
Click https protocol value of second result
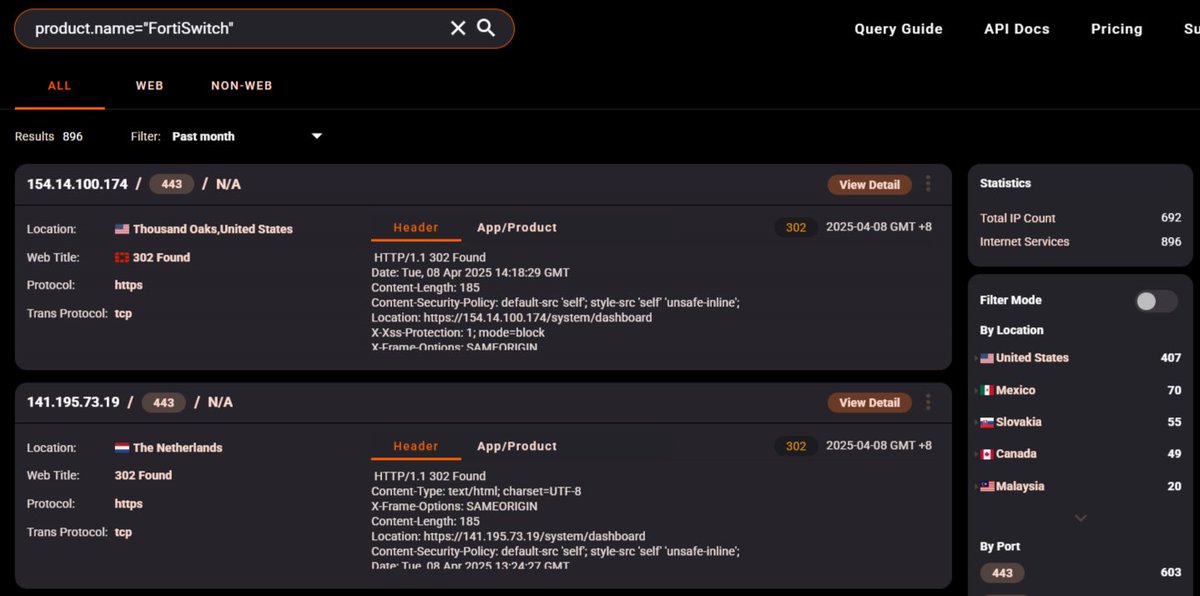pyautogui.click(x=128, y=504)
